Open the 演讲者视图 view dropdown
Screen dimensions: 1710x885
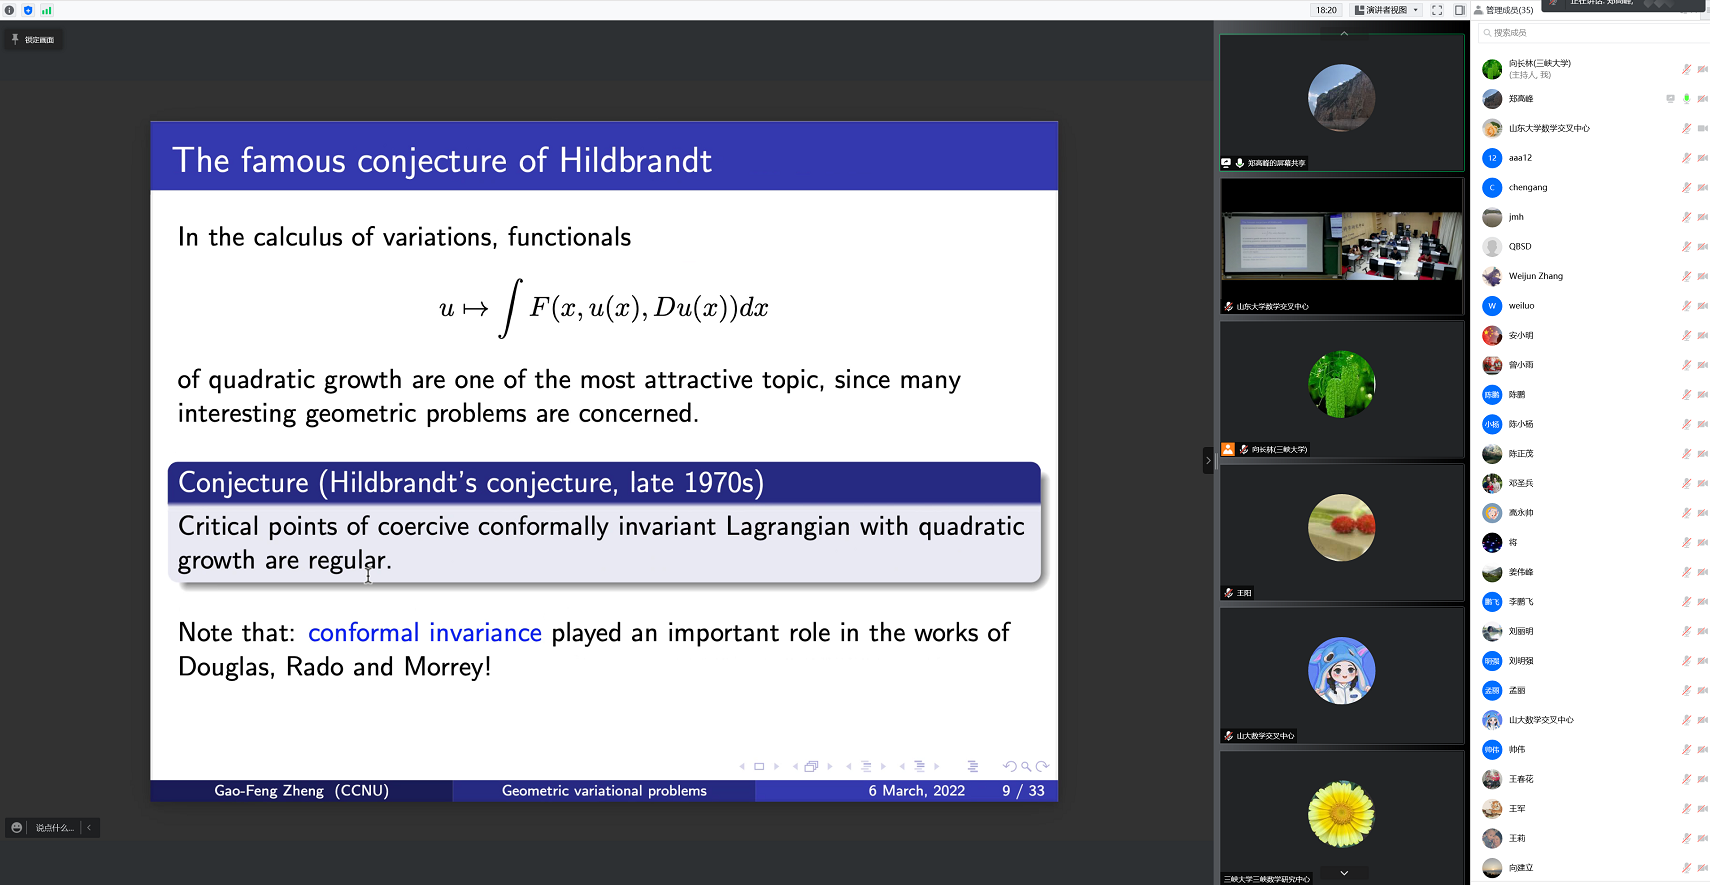point(1386,10)
